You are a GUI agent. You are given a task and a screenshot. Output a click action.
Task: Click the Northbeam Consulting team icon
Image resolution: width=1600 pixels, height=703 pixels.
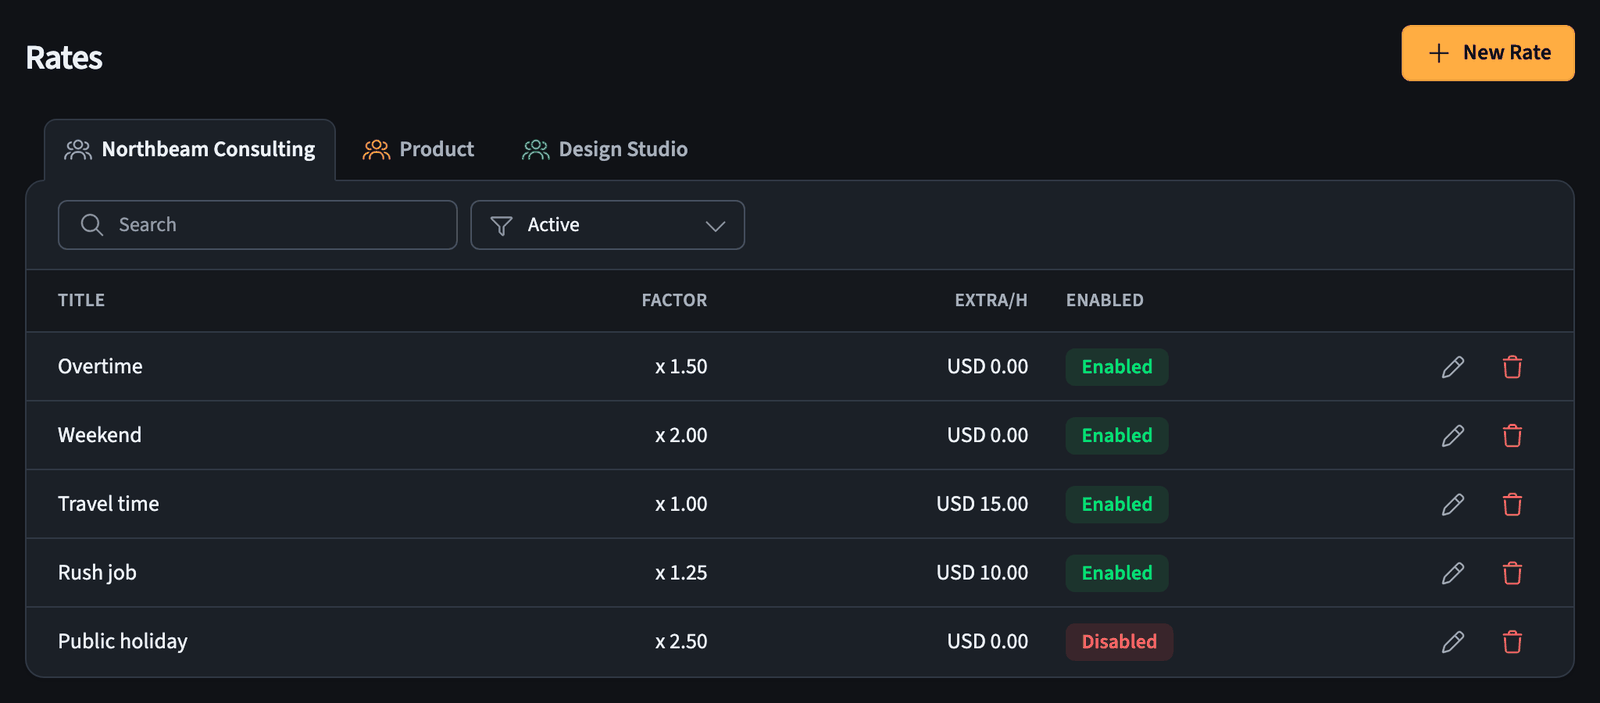[x=78, y=150]
